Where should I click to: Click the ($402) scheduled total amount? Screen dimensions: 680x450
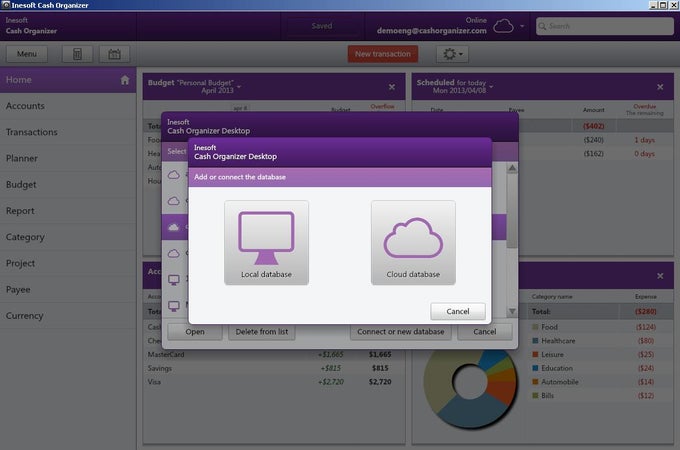click(593, 126)
